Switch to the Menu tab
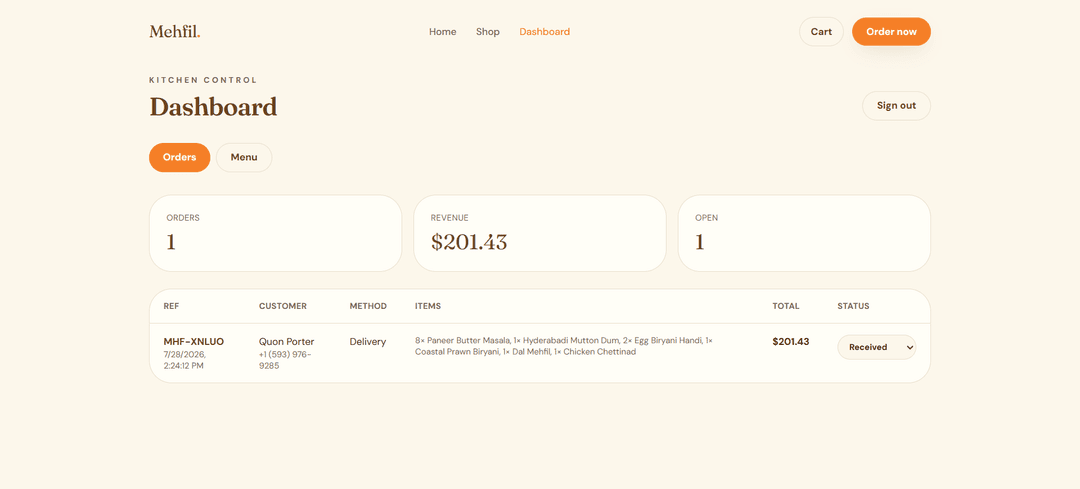The width and height of the screenshot is (1080, 489). pyautogui.click(x=244, y=158)
